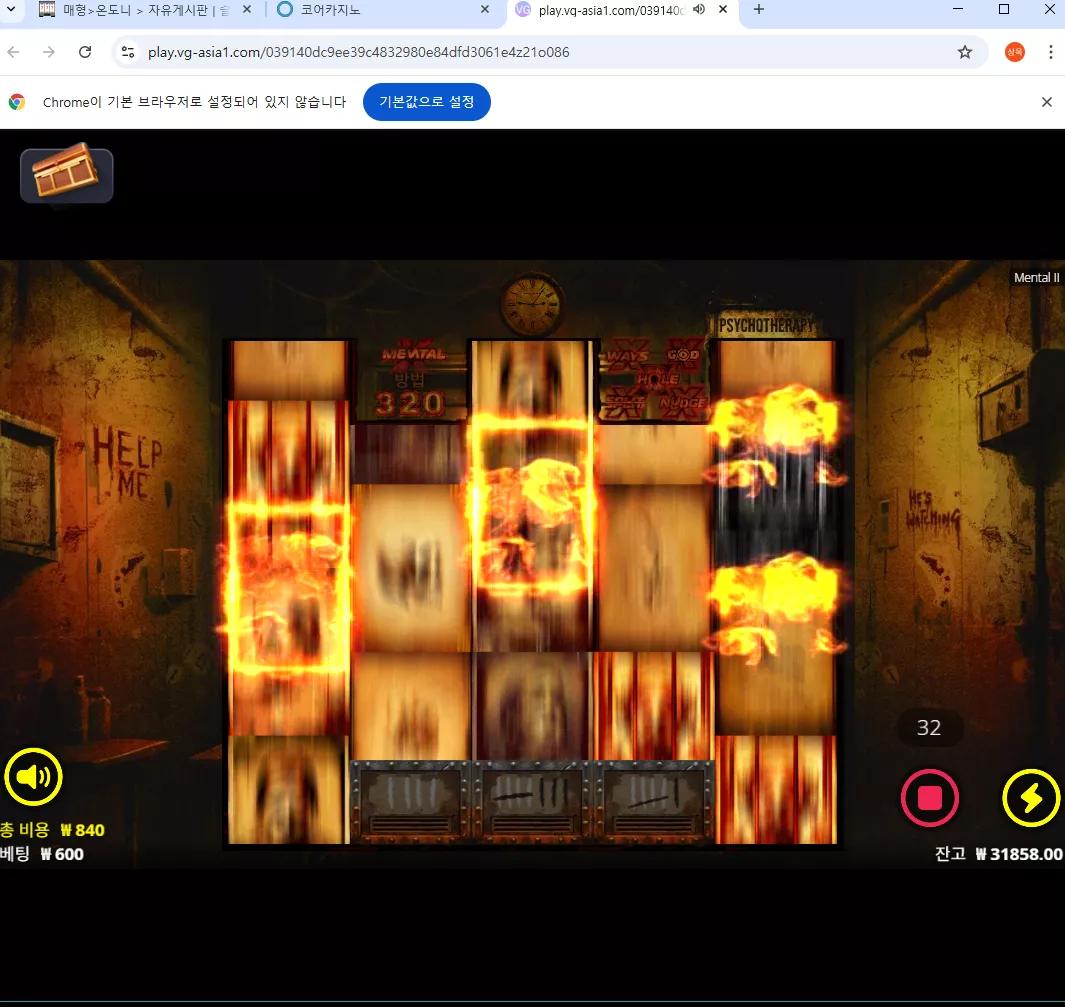Click the left metal panel under reel two
Screen dimensions: 1065x1007
[410, 801]
